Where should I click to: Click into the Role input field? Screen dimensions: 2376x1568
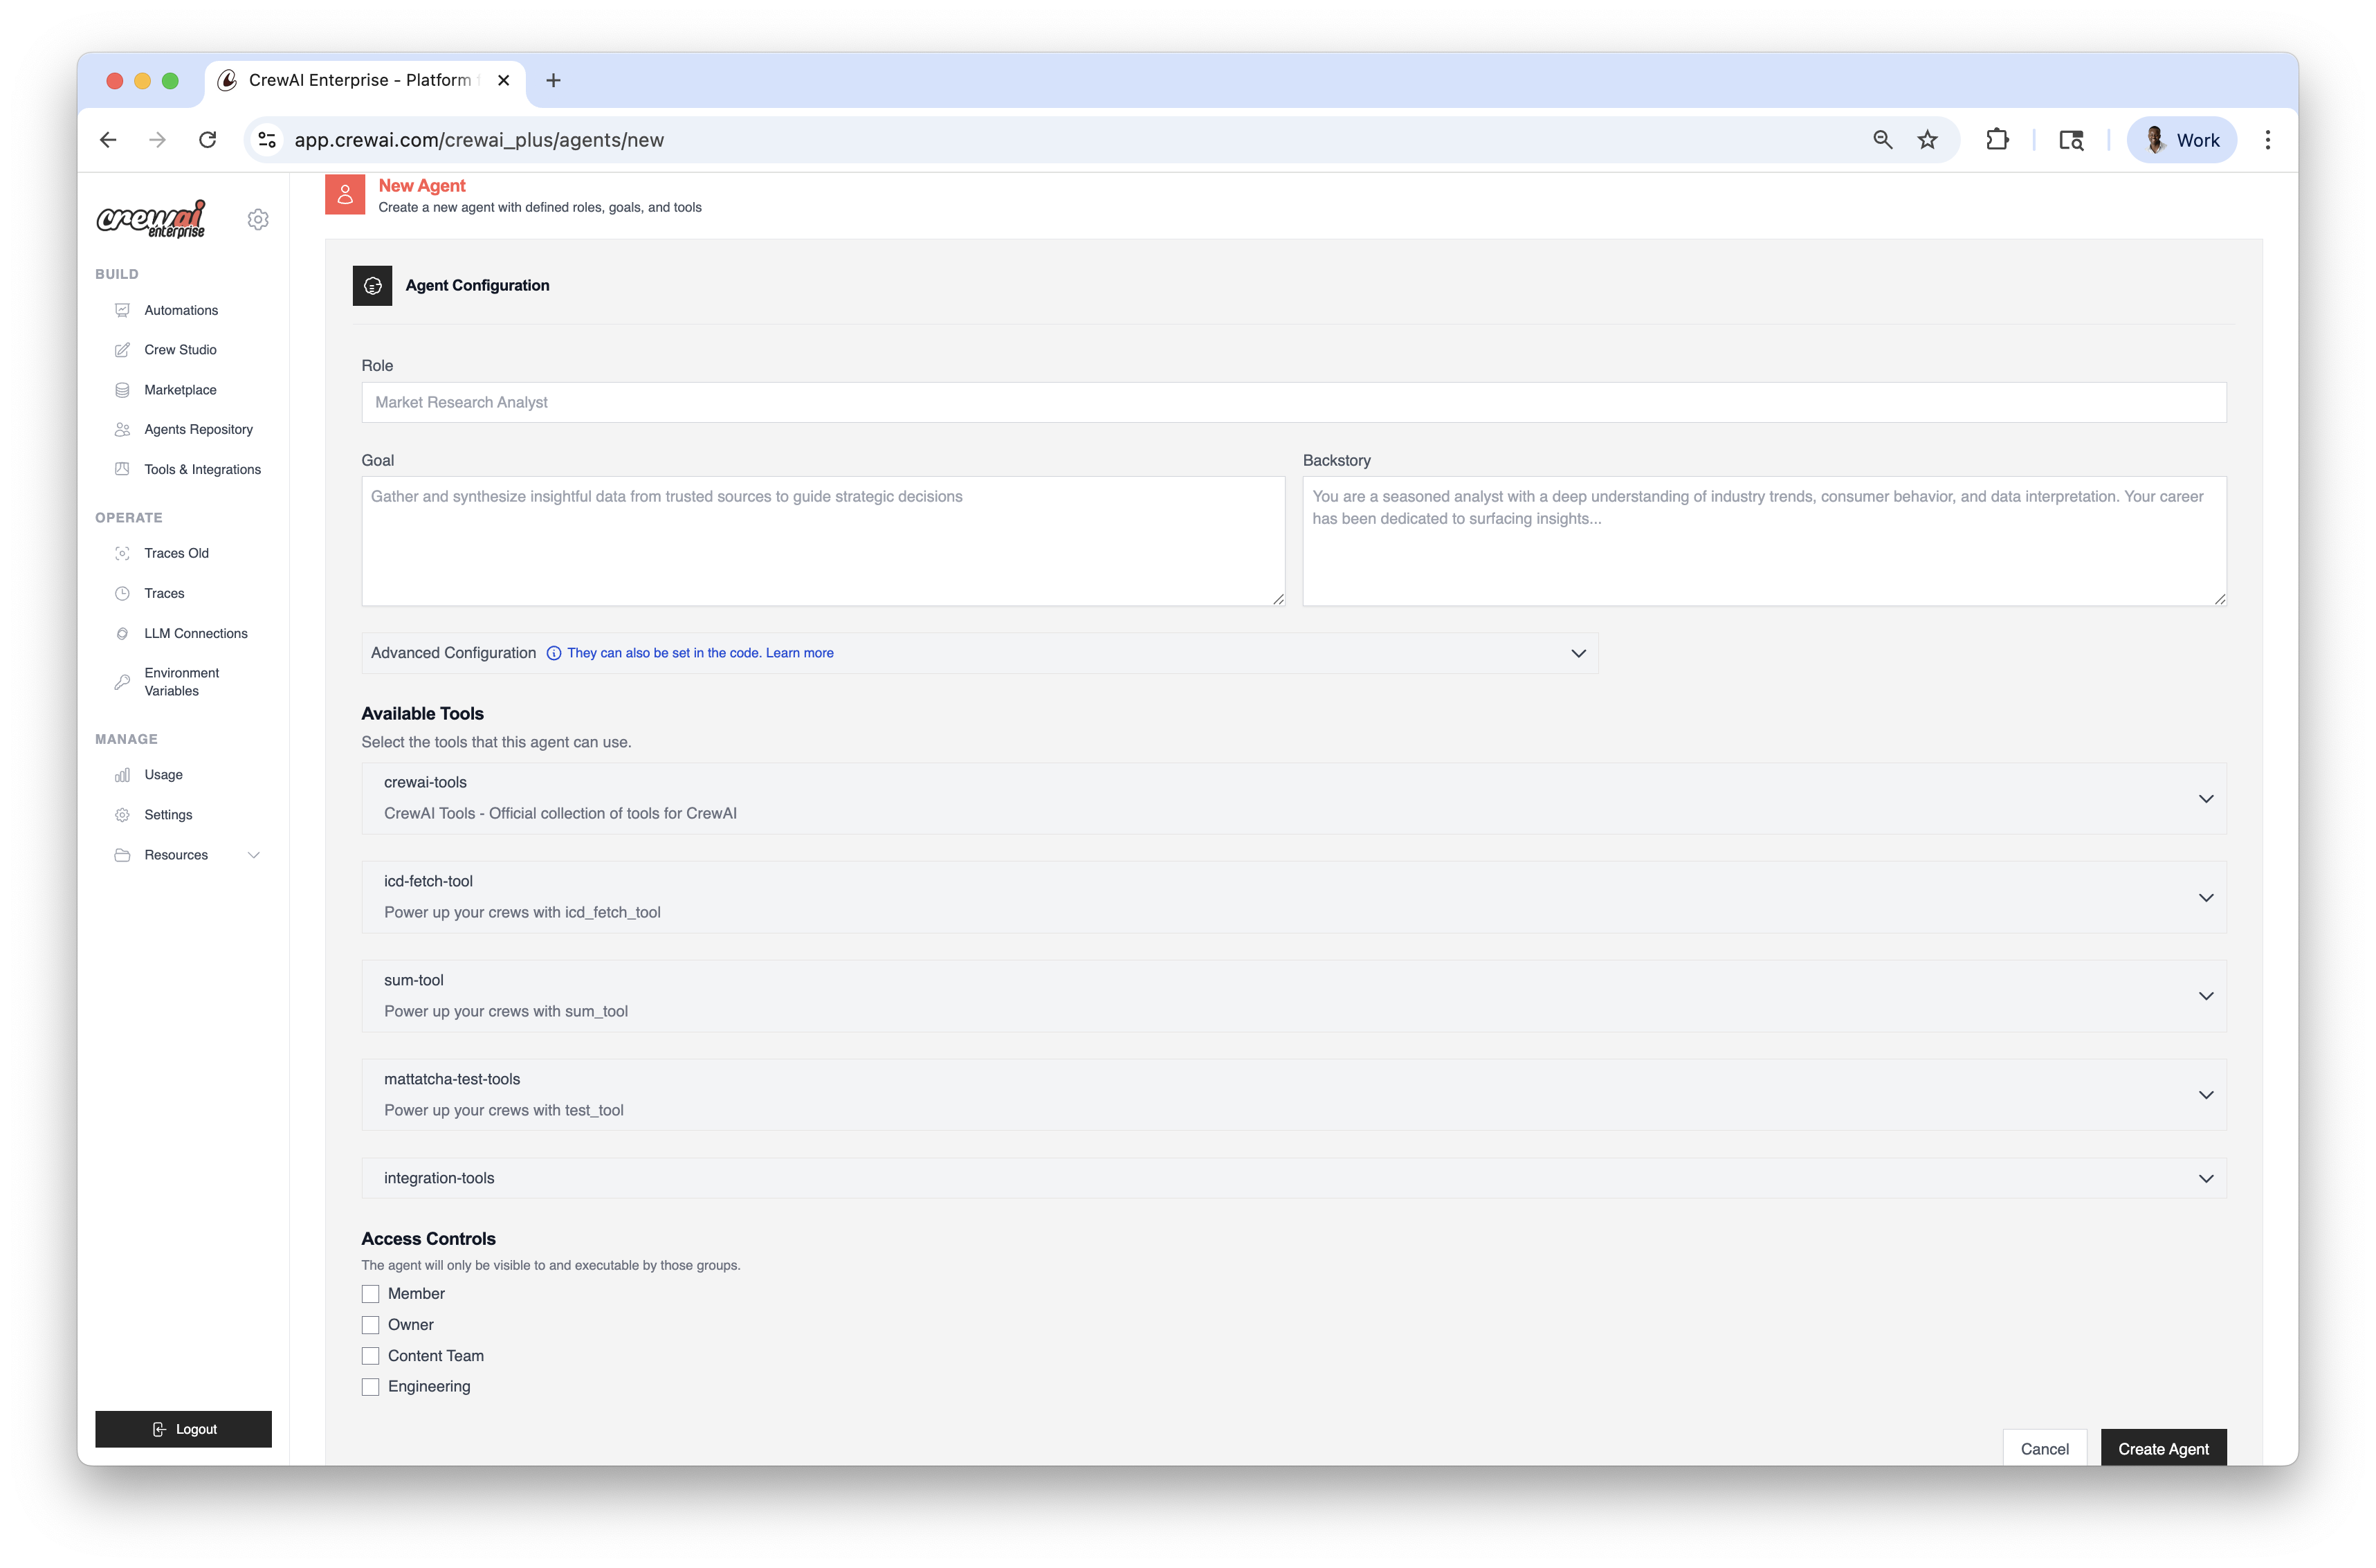pyautogui.click(x=1293, y=402)
